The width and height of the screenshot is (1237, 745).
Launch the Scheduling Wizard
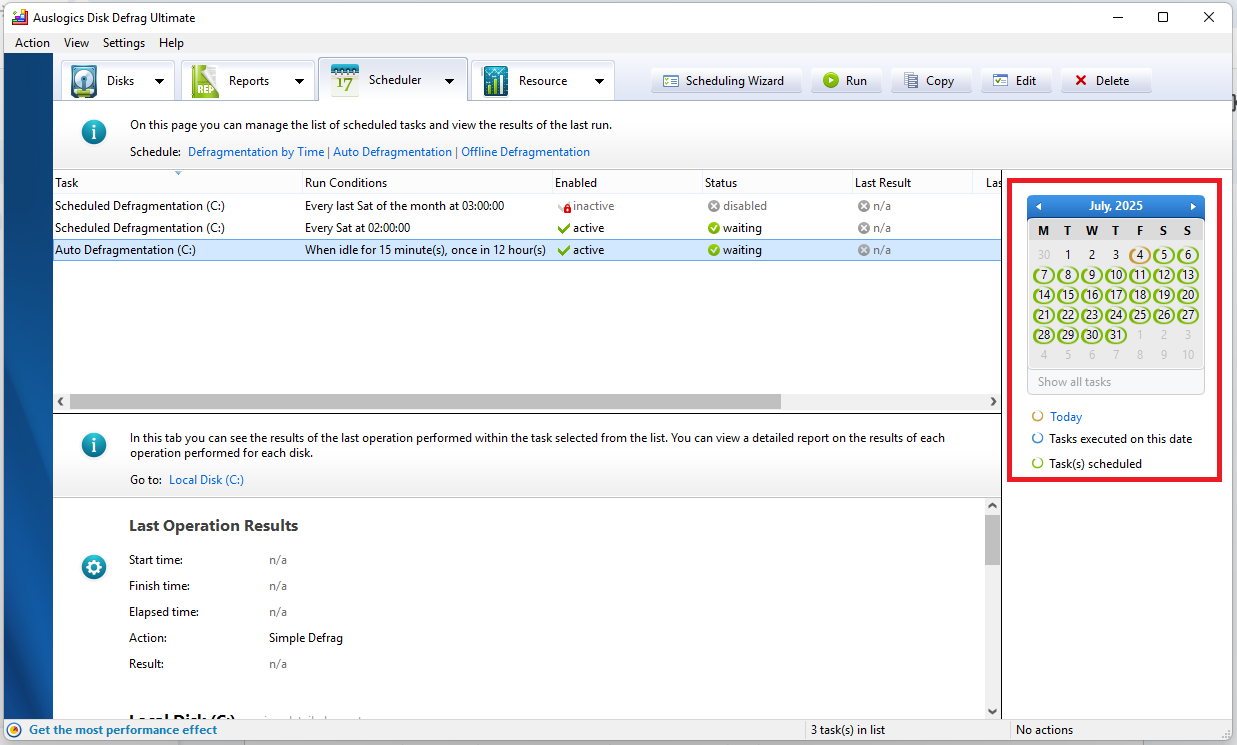point(726,81)
